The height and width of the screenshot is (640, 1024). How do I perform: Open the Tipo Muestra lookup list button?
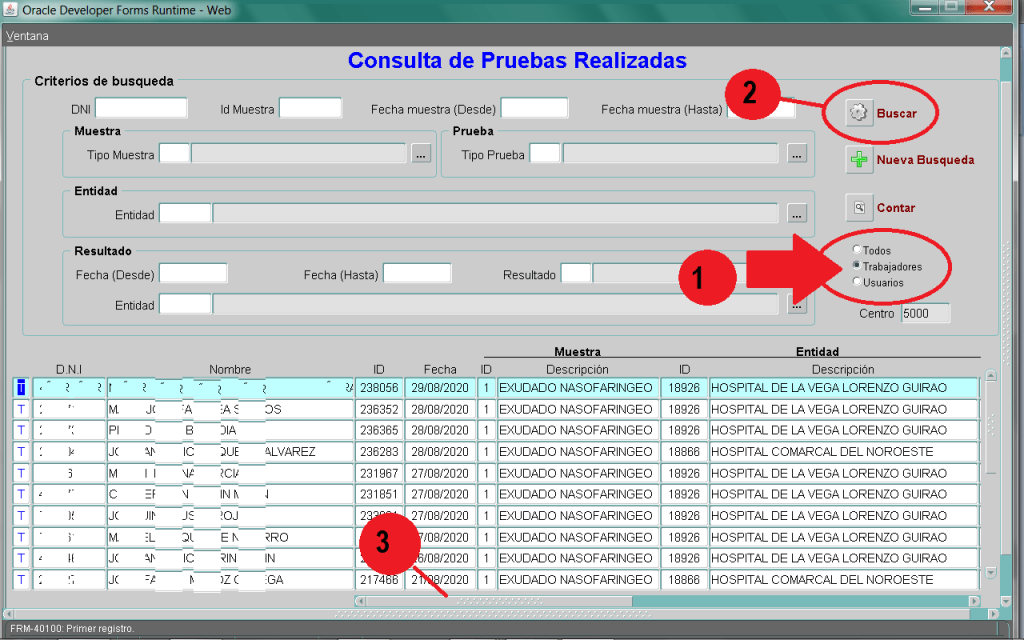[x=421, y=154]
